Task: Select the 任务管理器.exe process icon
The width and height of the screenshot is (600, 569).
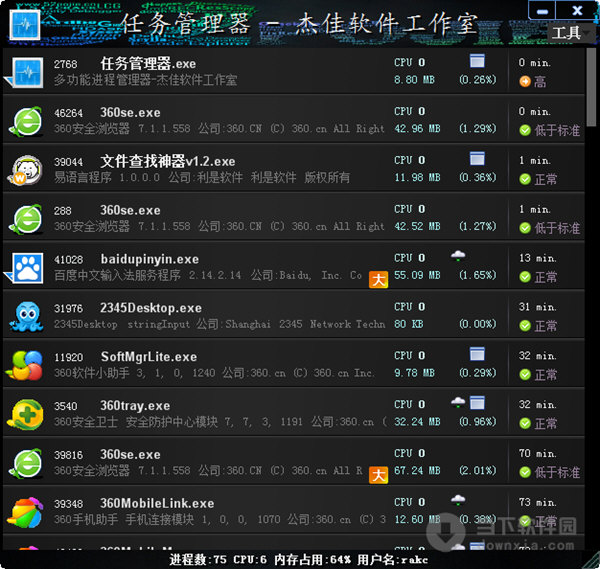Action: click(27, 72)
